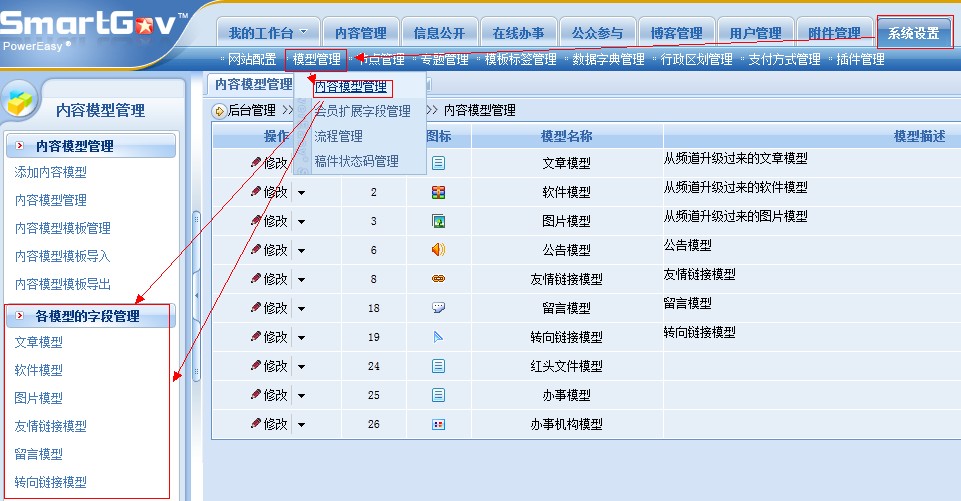Open the 用户管理 top tab

tap(756, 34)
